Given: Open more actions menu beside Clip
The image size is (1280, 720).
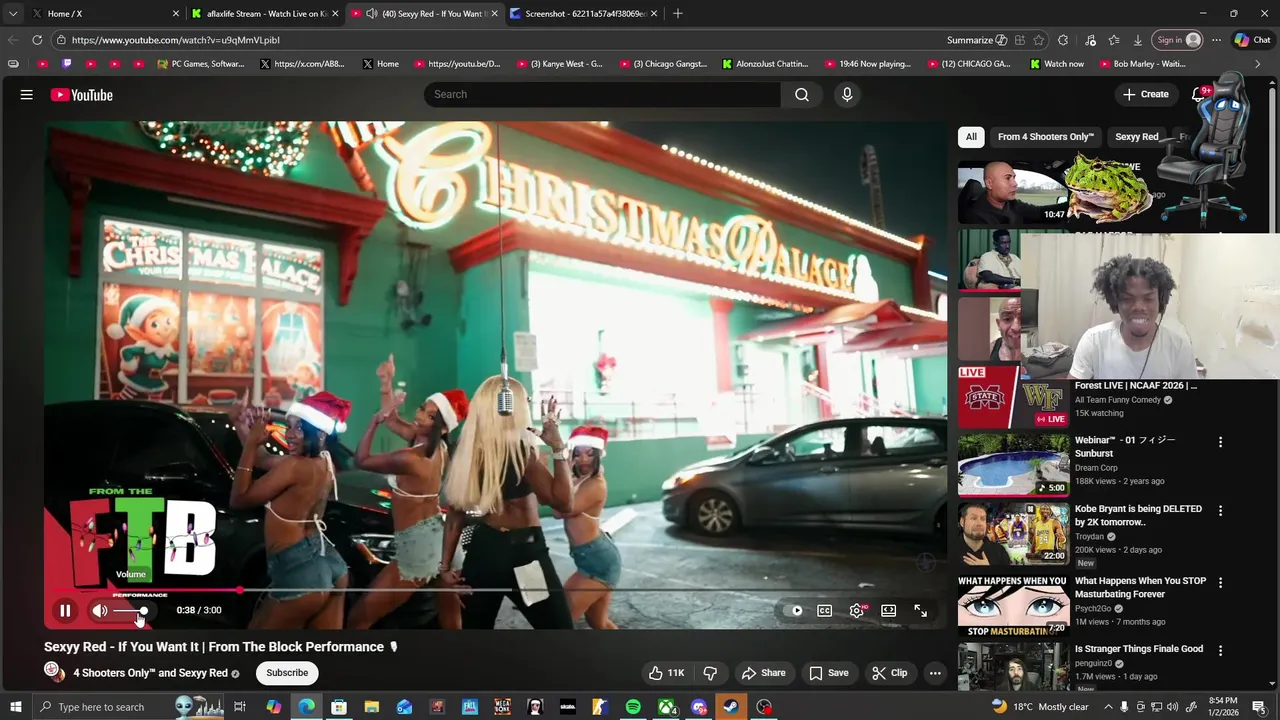Looking at the screenshot, I should [x=935, y=673].
